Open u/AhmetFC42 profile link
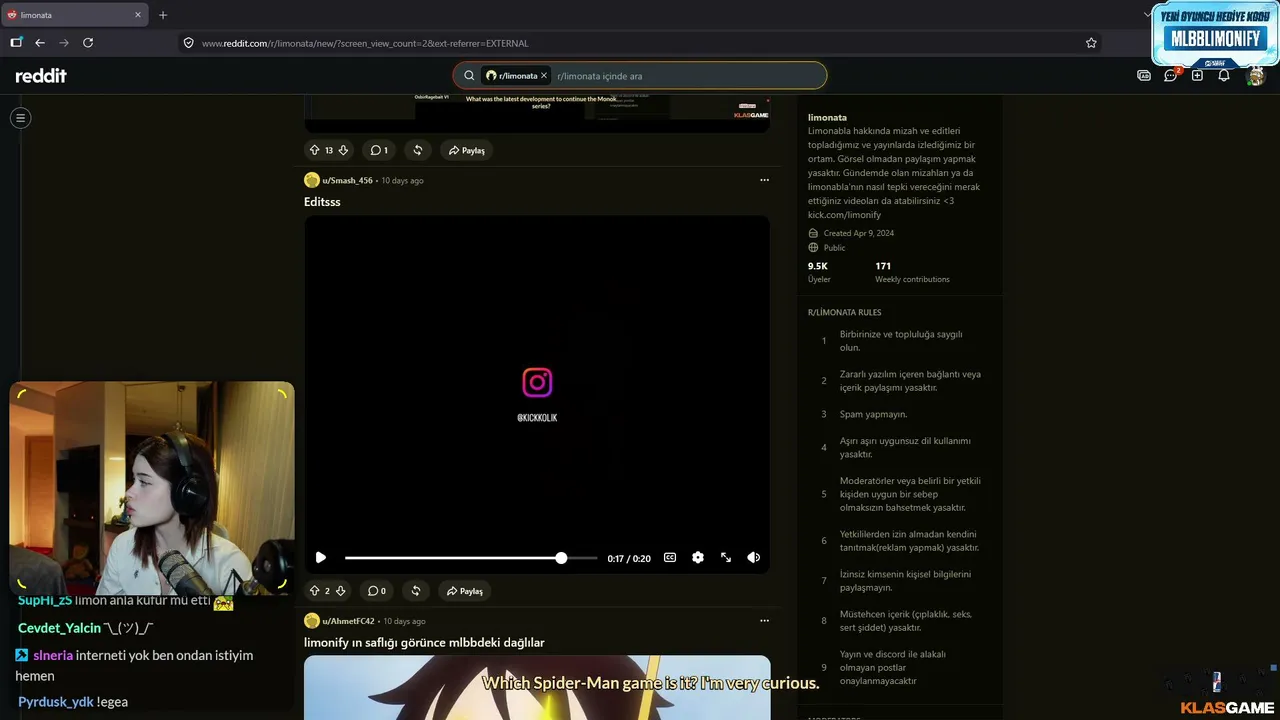 (x=348, y=621)
